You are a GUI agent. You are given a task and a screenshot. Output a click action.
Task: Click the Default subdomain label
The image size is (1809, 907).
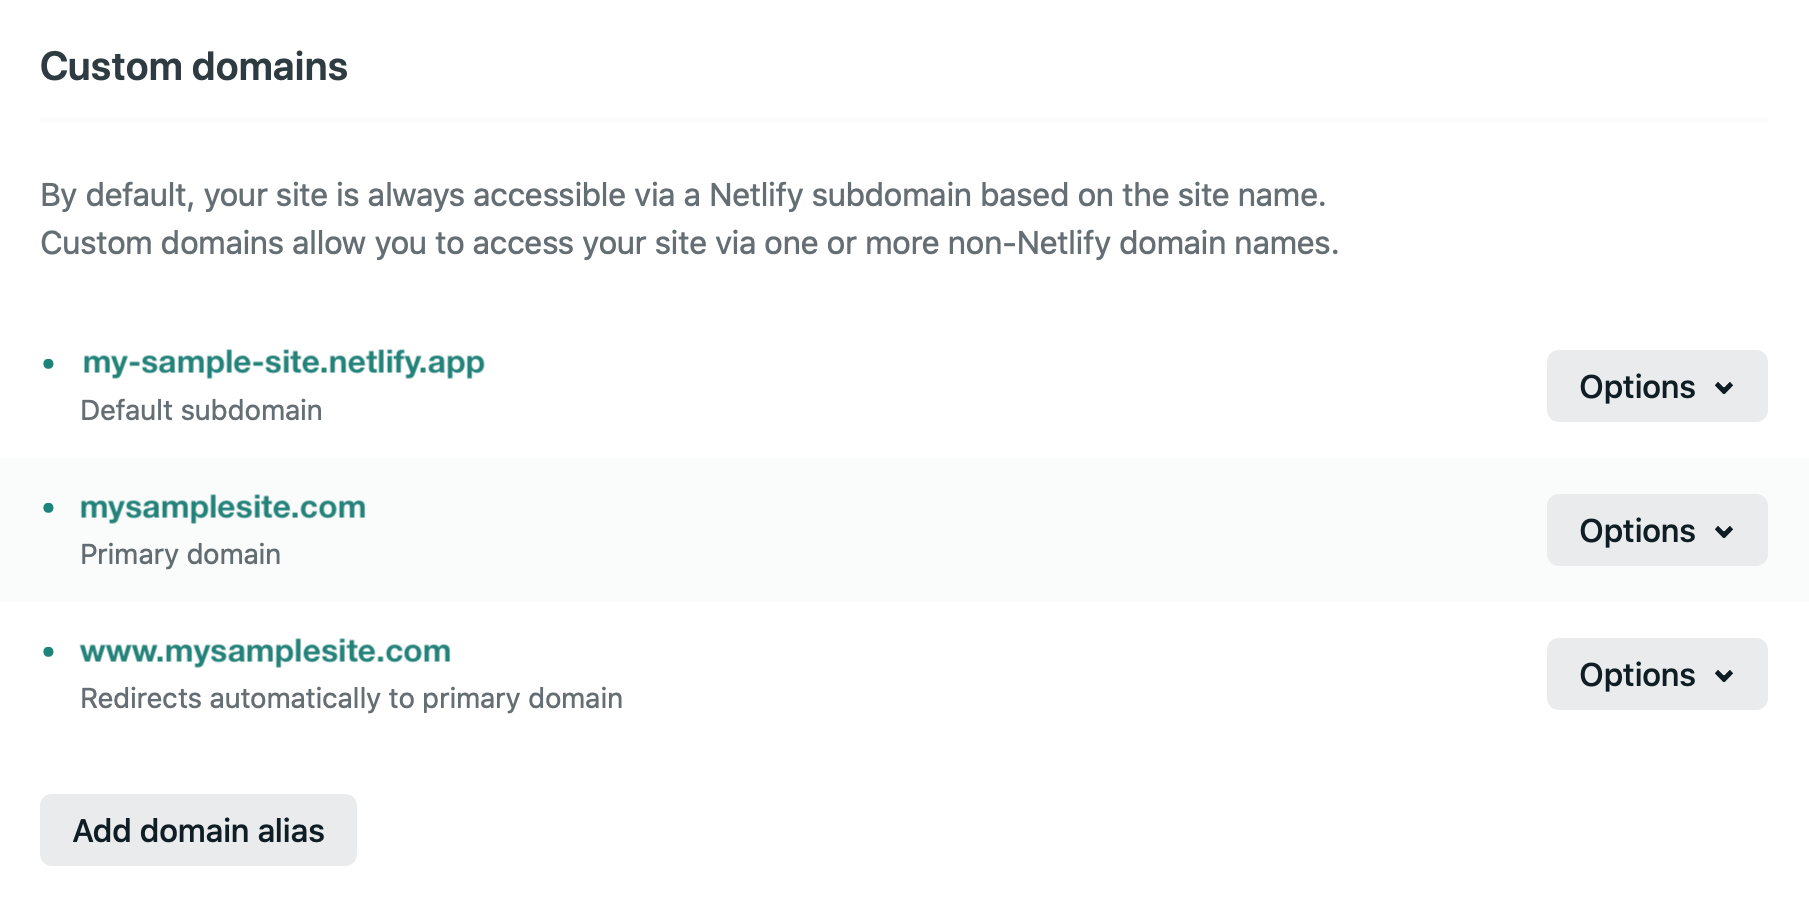click(x=201, y=410)
